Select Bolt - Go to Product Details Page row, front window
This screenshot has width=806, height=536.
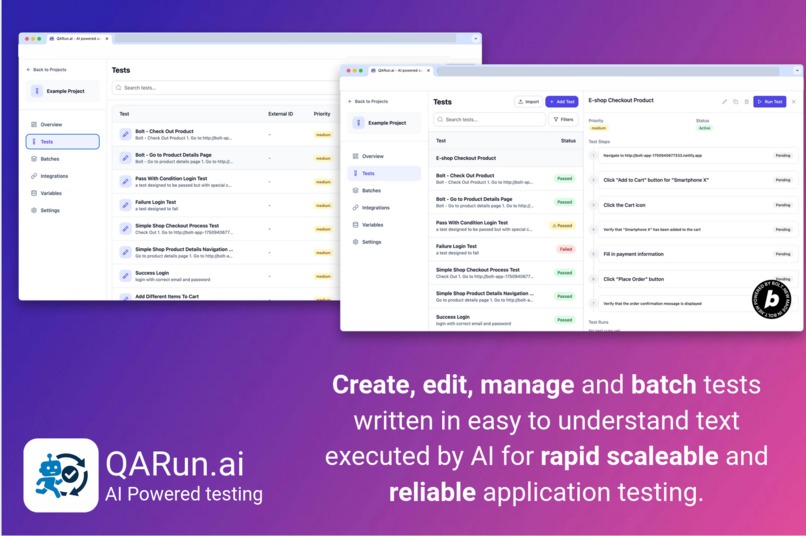[x=506, y=202]
